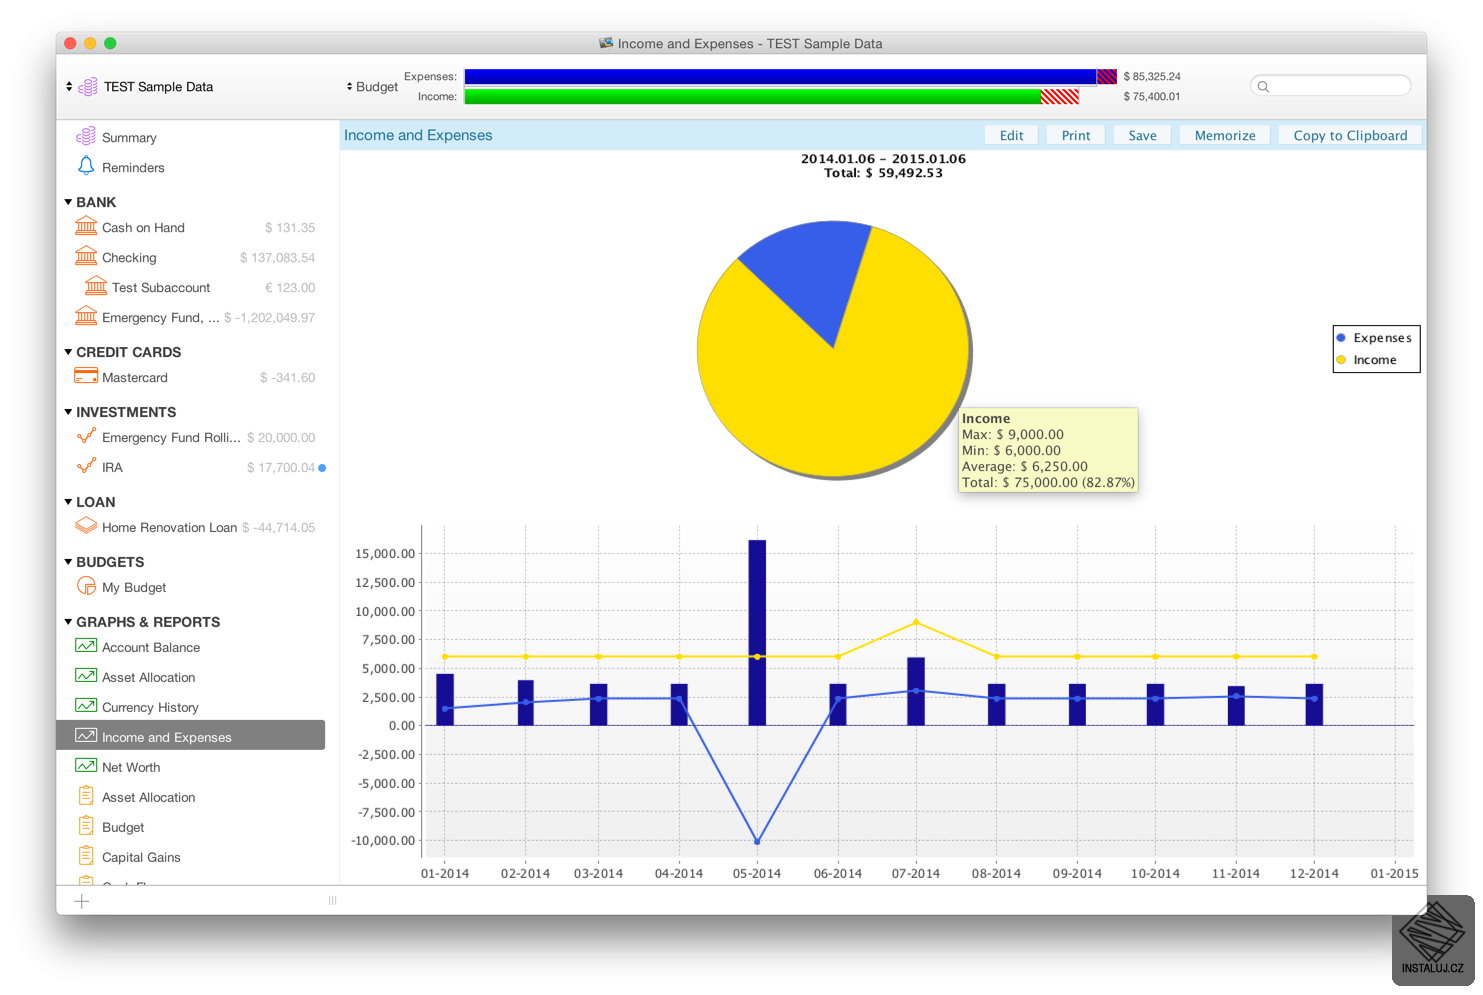The height and width of the screenshot is (995, 1483).
Task: Click the Currency History graph icon
Action: (x=86, y=706)
